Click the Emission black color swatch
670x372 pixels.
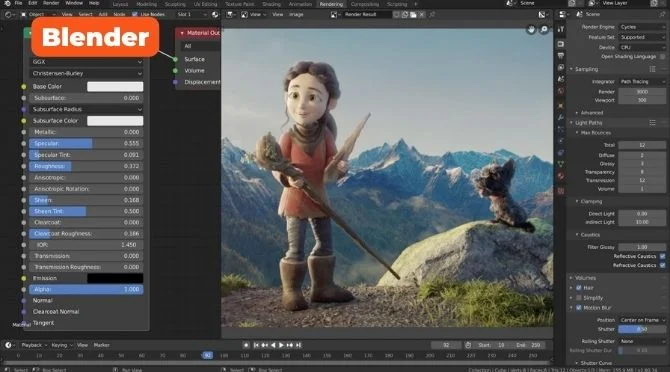(115, 278)
